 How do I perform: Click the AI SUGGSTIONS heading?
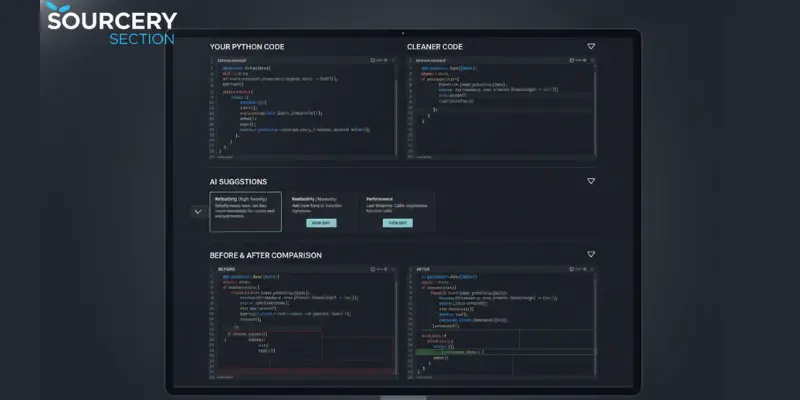click(238, 182)
